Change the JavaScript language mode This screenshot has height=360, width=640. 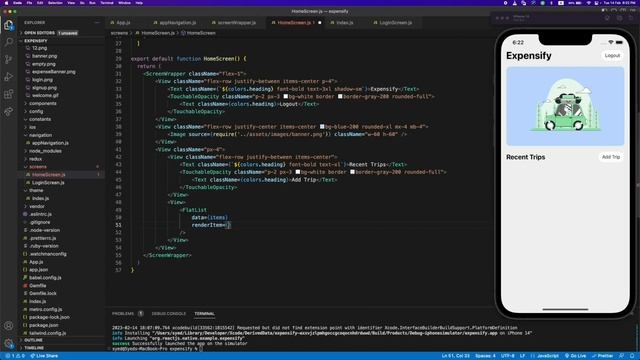(x=547, y=356)
